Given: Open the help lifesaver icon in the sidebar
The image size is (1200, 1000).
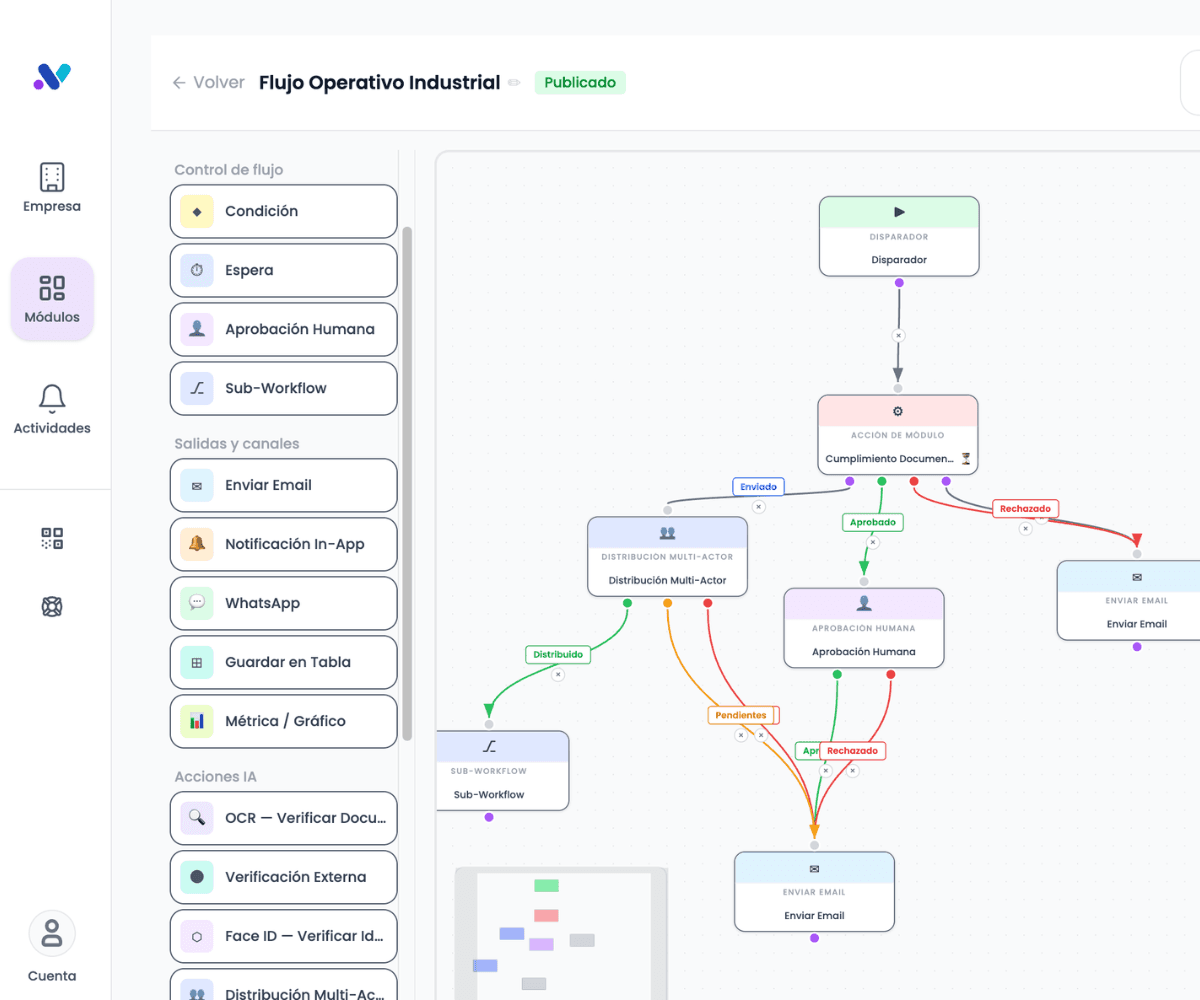Looking at the screenshot, I should [52, 606].
